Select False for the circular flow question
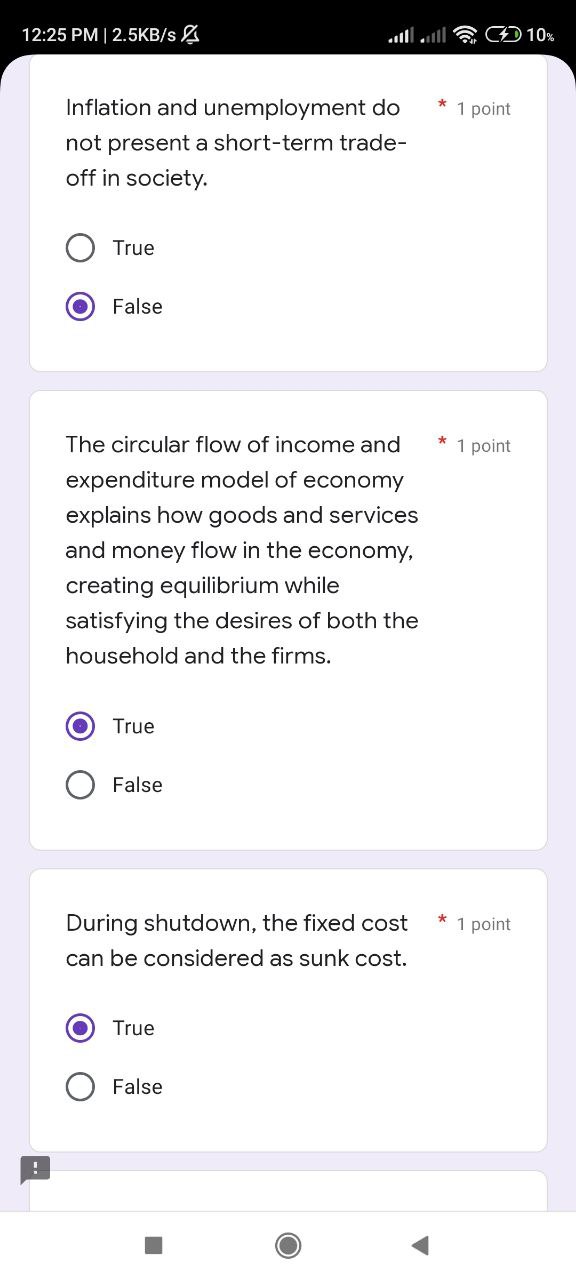 [x=80, y=784]
